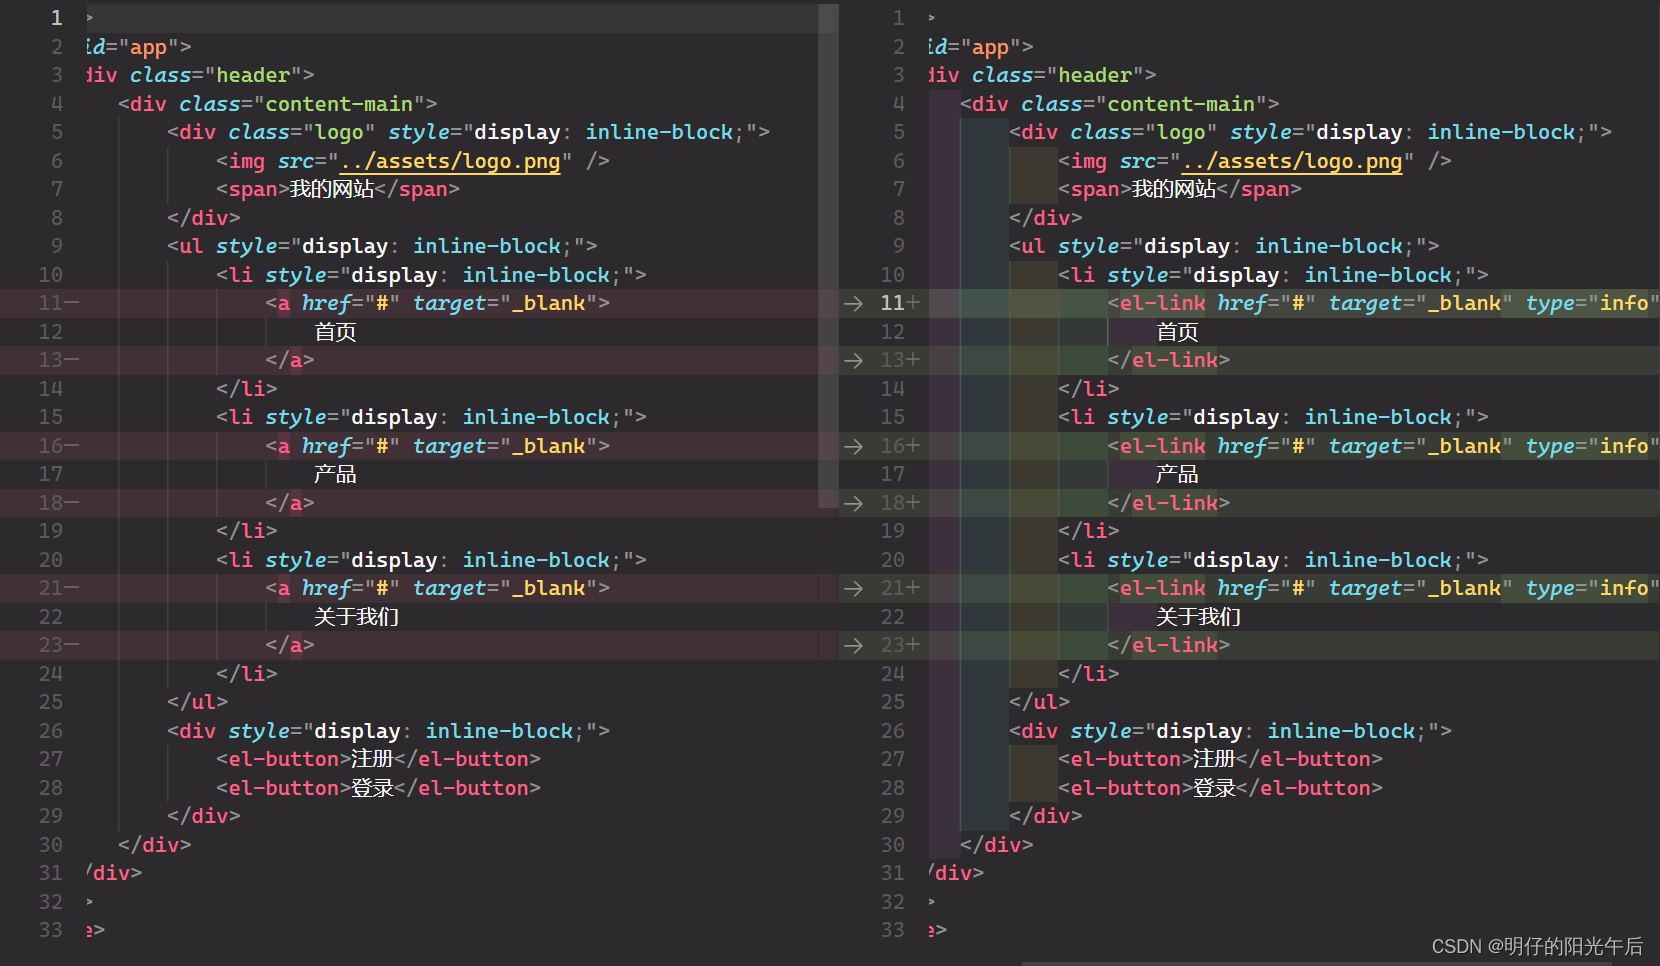This screenshot has width=1660, height=966.
Task: Click "注册" el-button text in right pane
Action: point(1214,759)
